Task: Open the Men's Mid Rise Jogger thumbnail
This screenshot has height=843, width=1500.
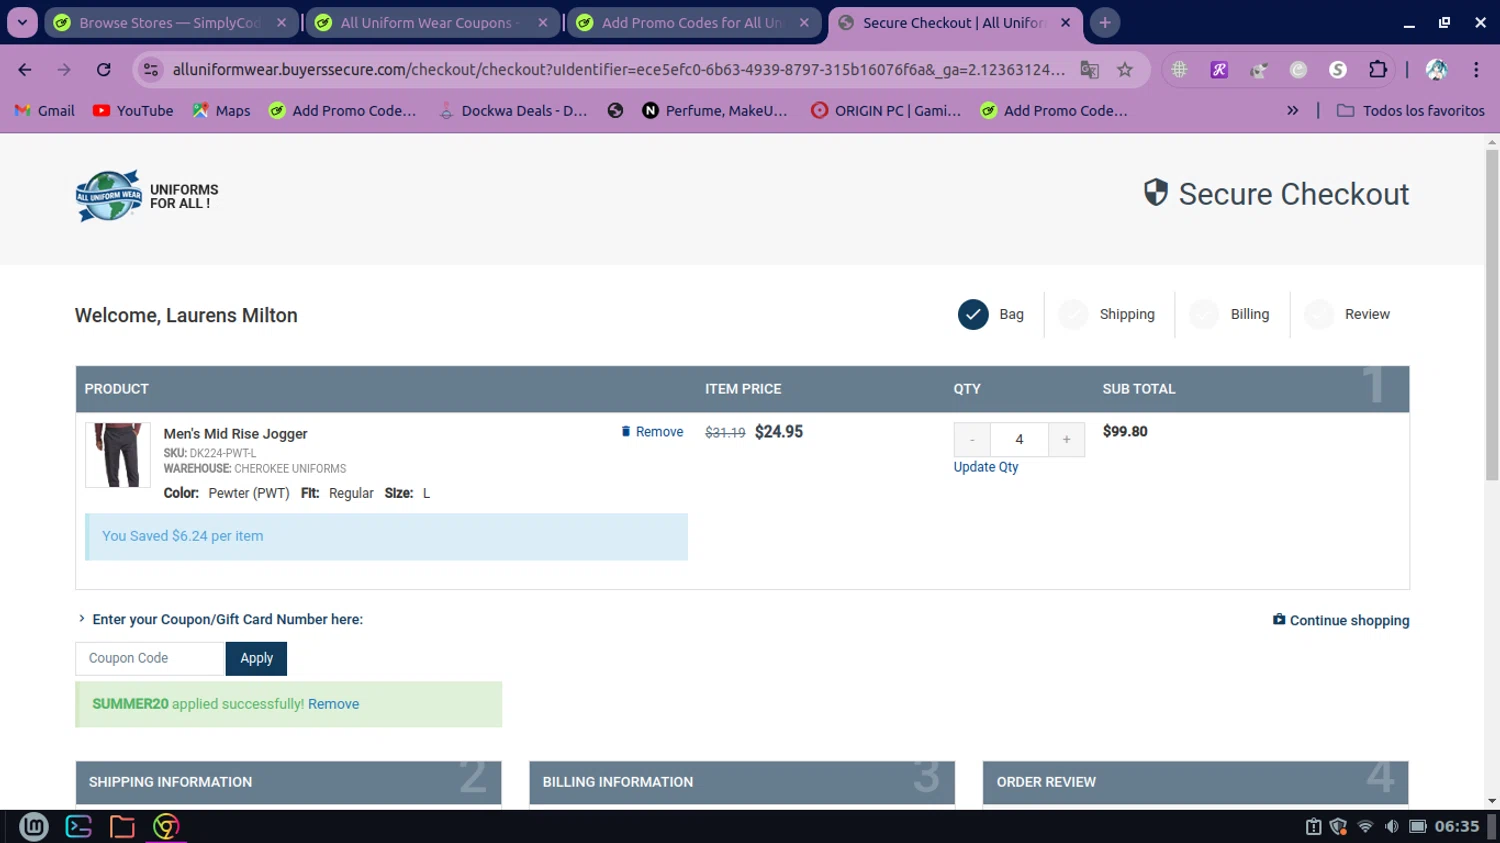Action: pos(118,455)
